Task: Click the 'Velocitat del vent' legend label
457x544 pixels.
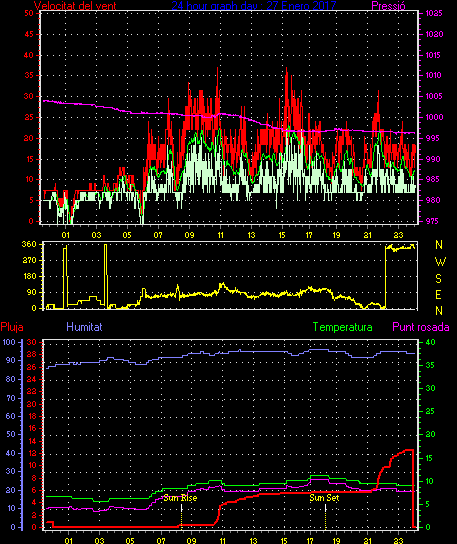Action: coord(75,6)
